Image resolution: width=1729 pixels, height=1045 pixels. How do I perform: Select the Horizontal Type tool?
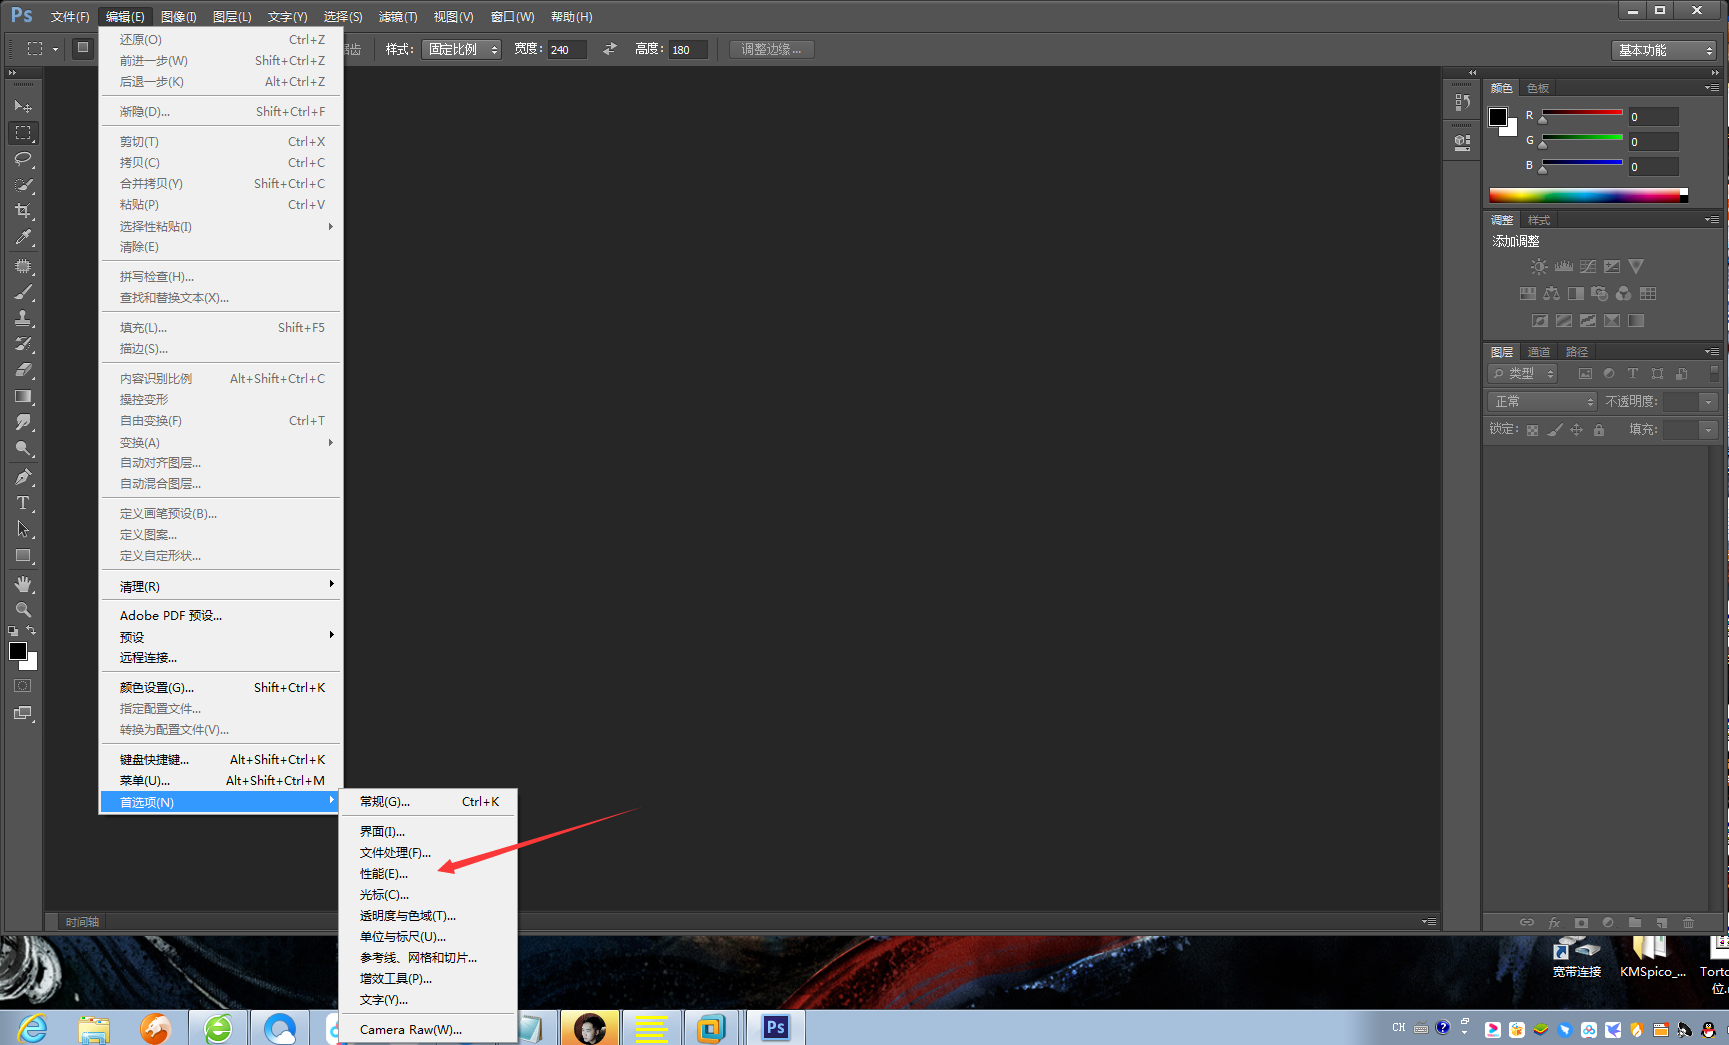(22, 503)
